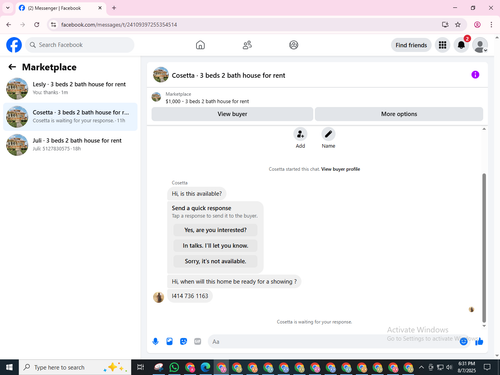Select Cosetta conversation in the list
Viewport: 500px width, 375px height.
click(x=70, y=117)
